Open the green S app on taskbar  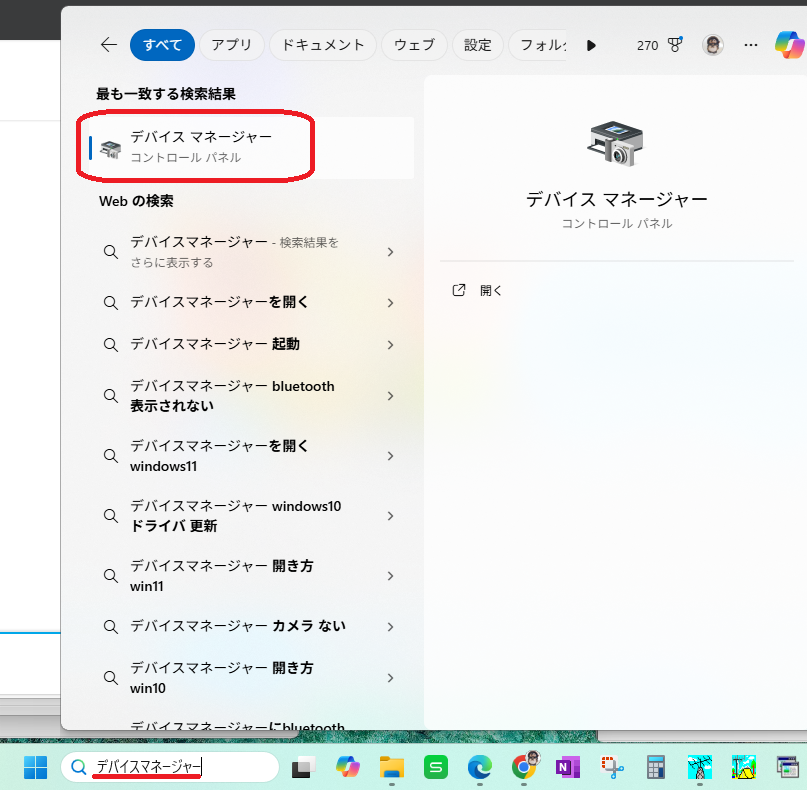click(436, 767)
